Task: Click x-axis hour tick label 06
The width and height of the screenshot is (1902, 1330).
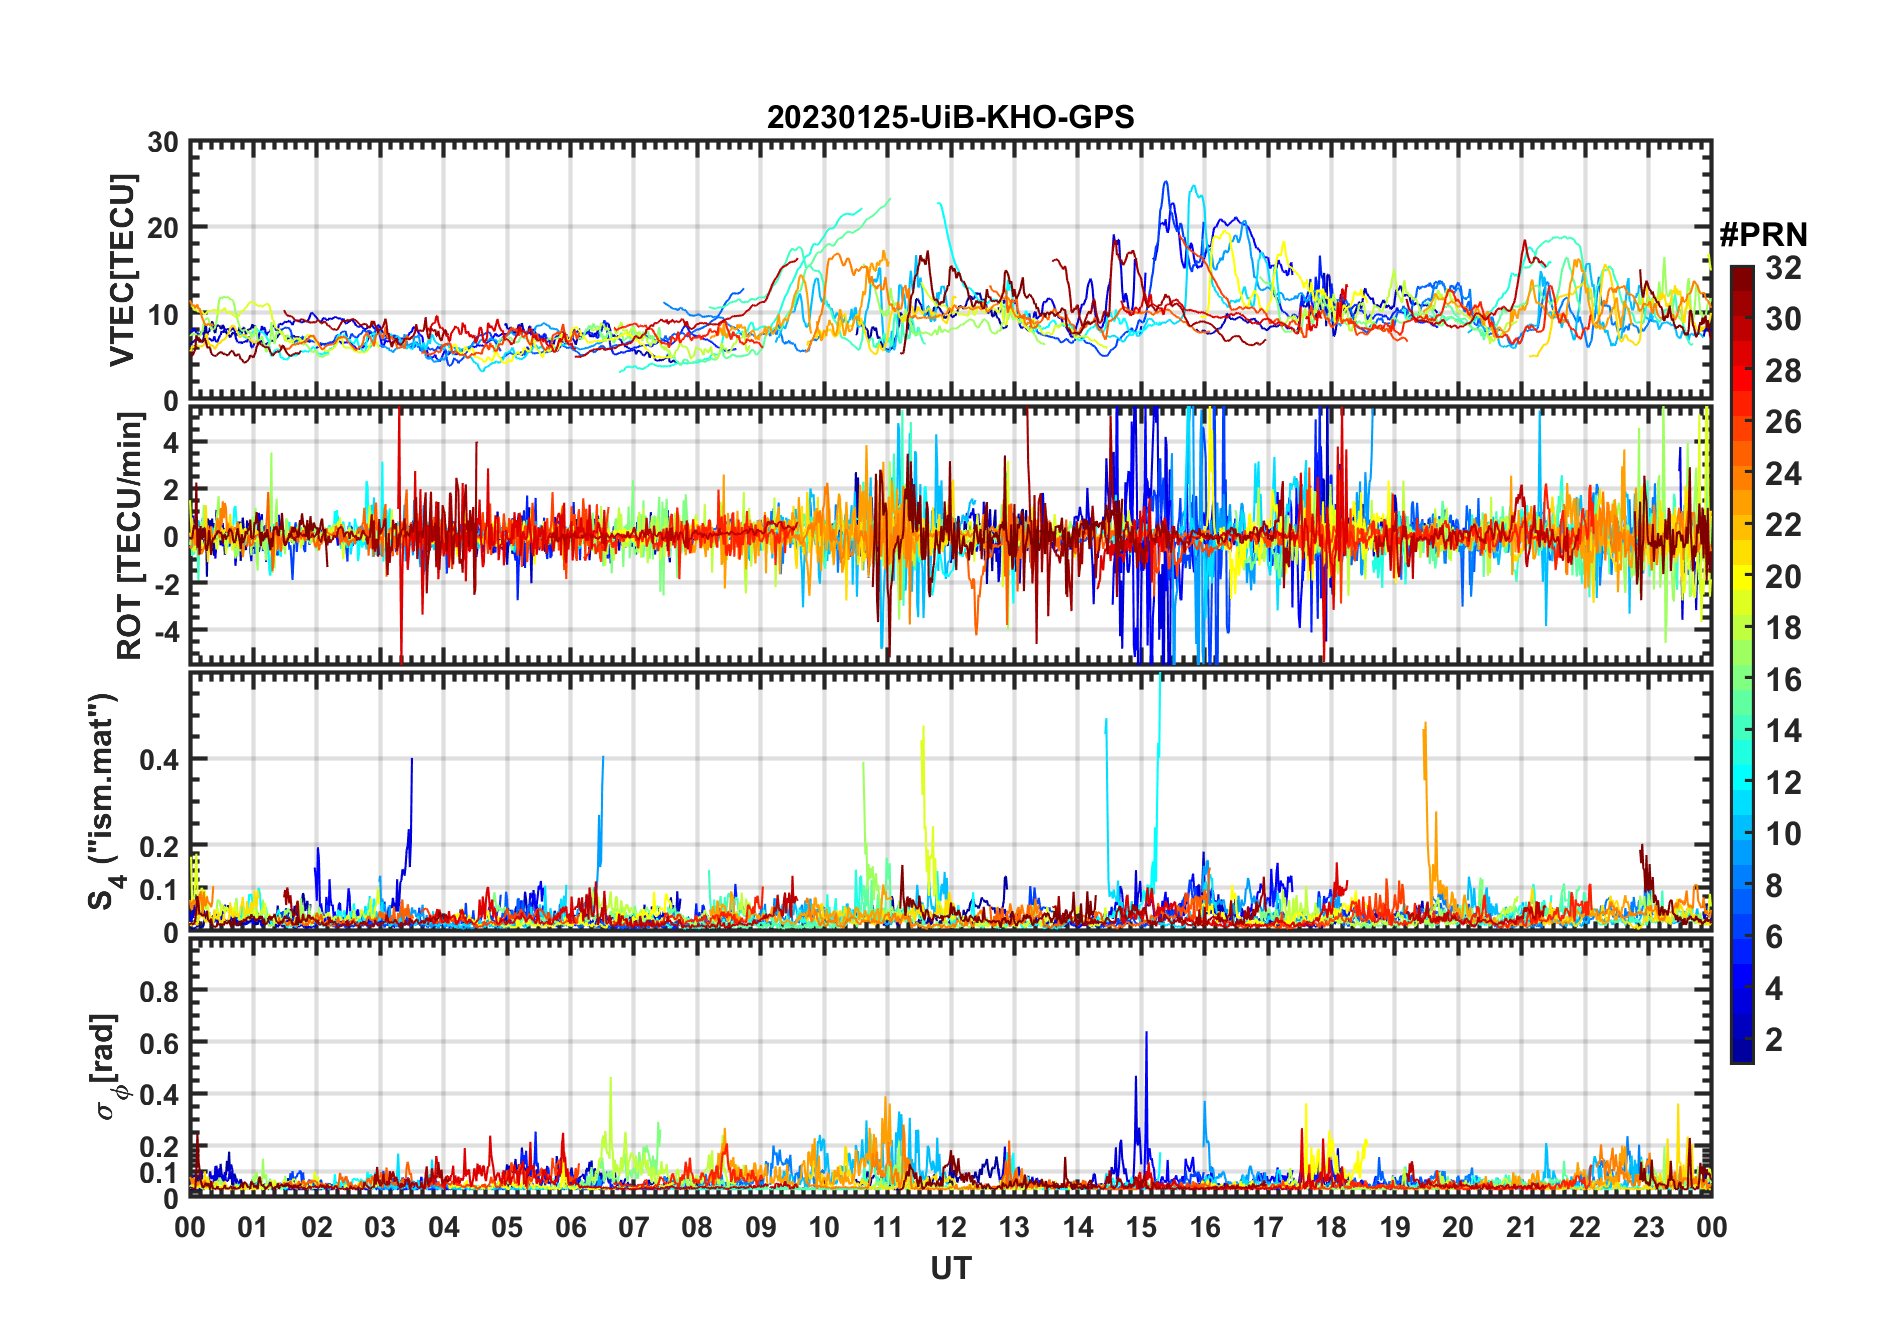Action: (x=570, y=1227)
